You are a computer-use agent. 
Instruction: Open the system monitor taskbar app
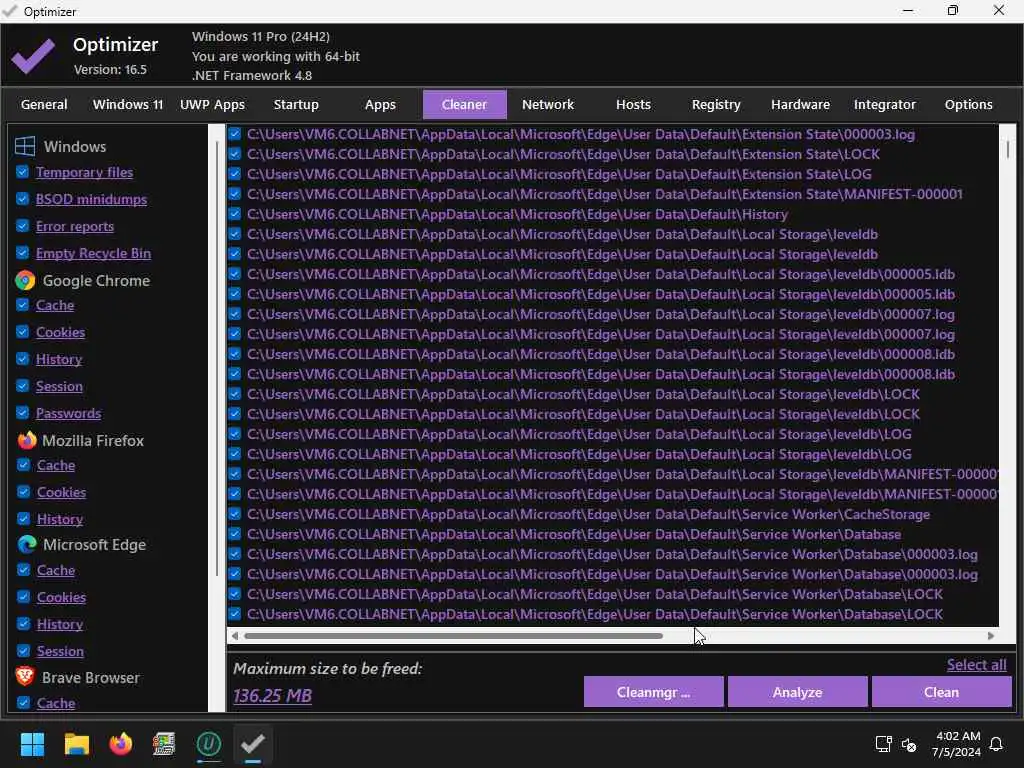(x=164, y=744)
